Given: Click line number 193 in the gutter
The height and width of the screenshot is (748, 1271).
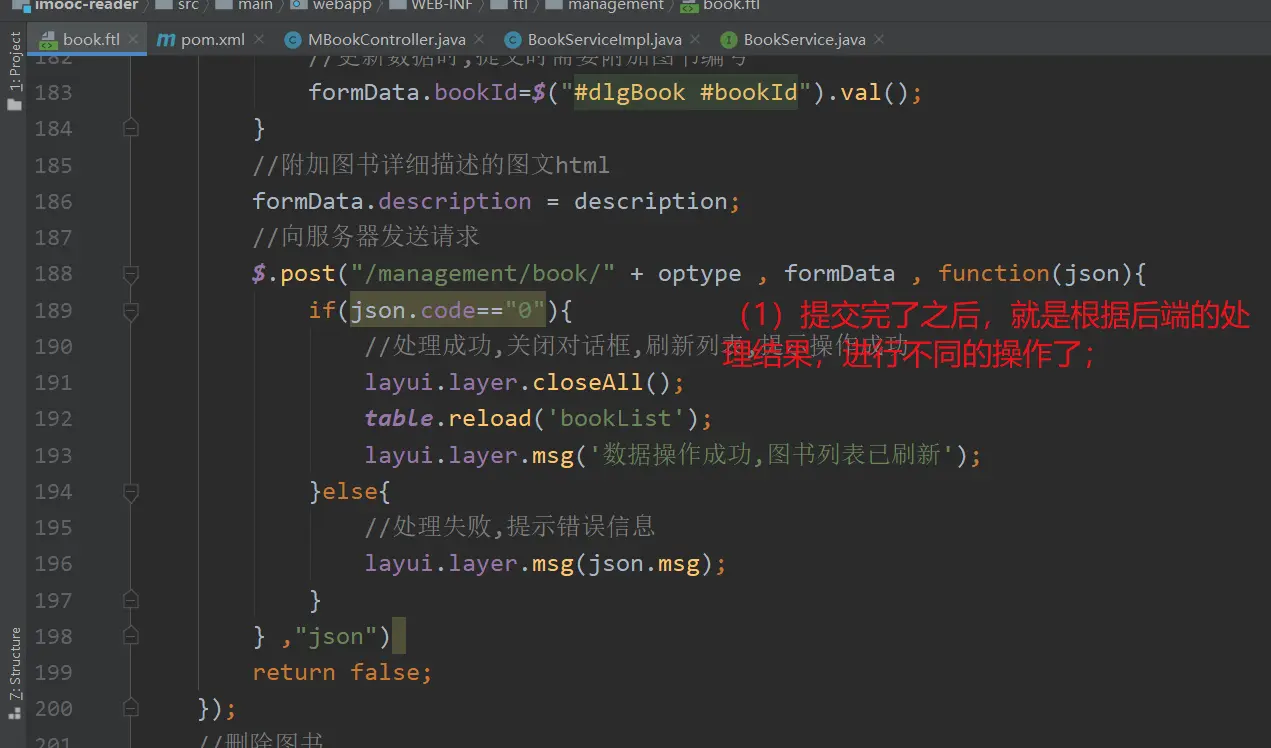Looking at the screenshot, I should [54, 455].
